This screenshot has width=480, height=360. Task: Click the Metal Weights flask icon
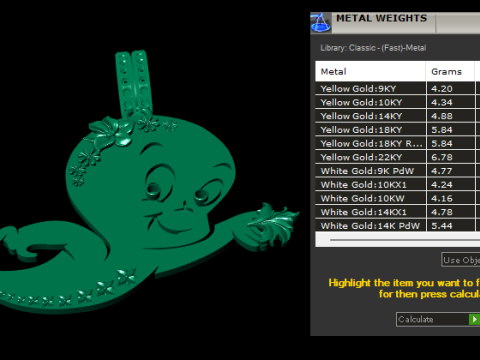tap(320, 23)
